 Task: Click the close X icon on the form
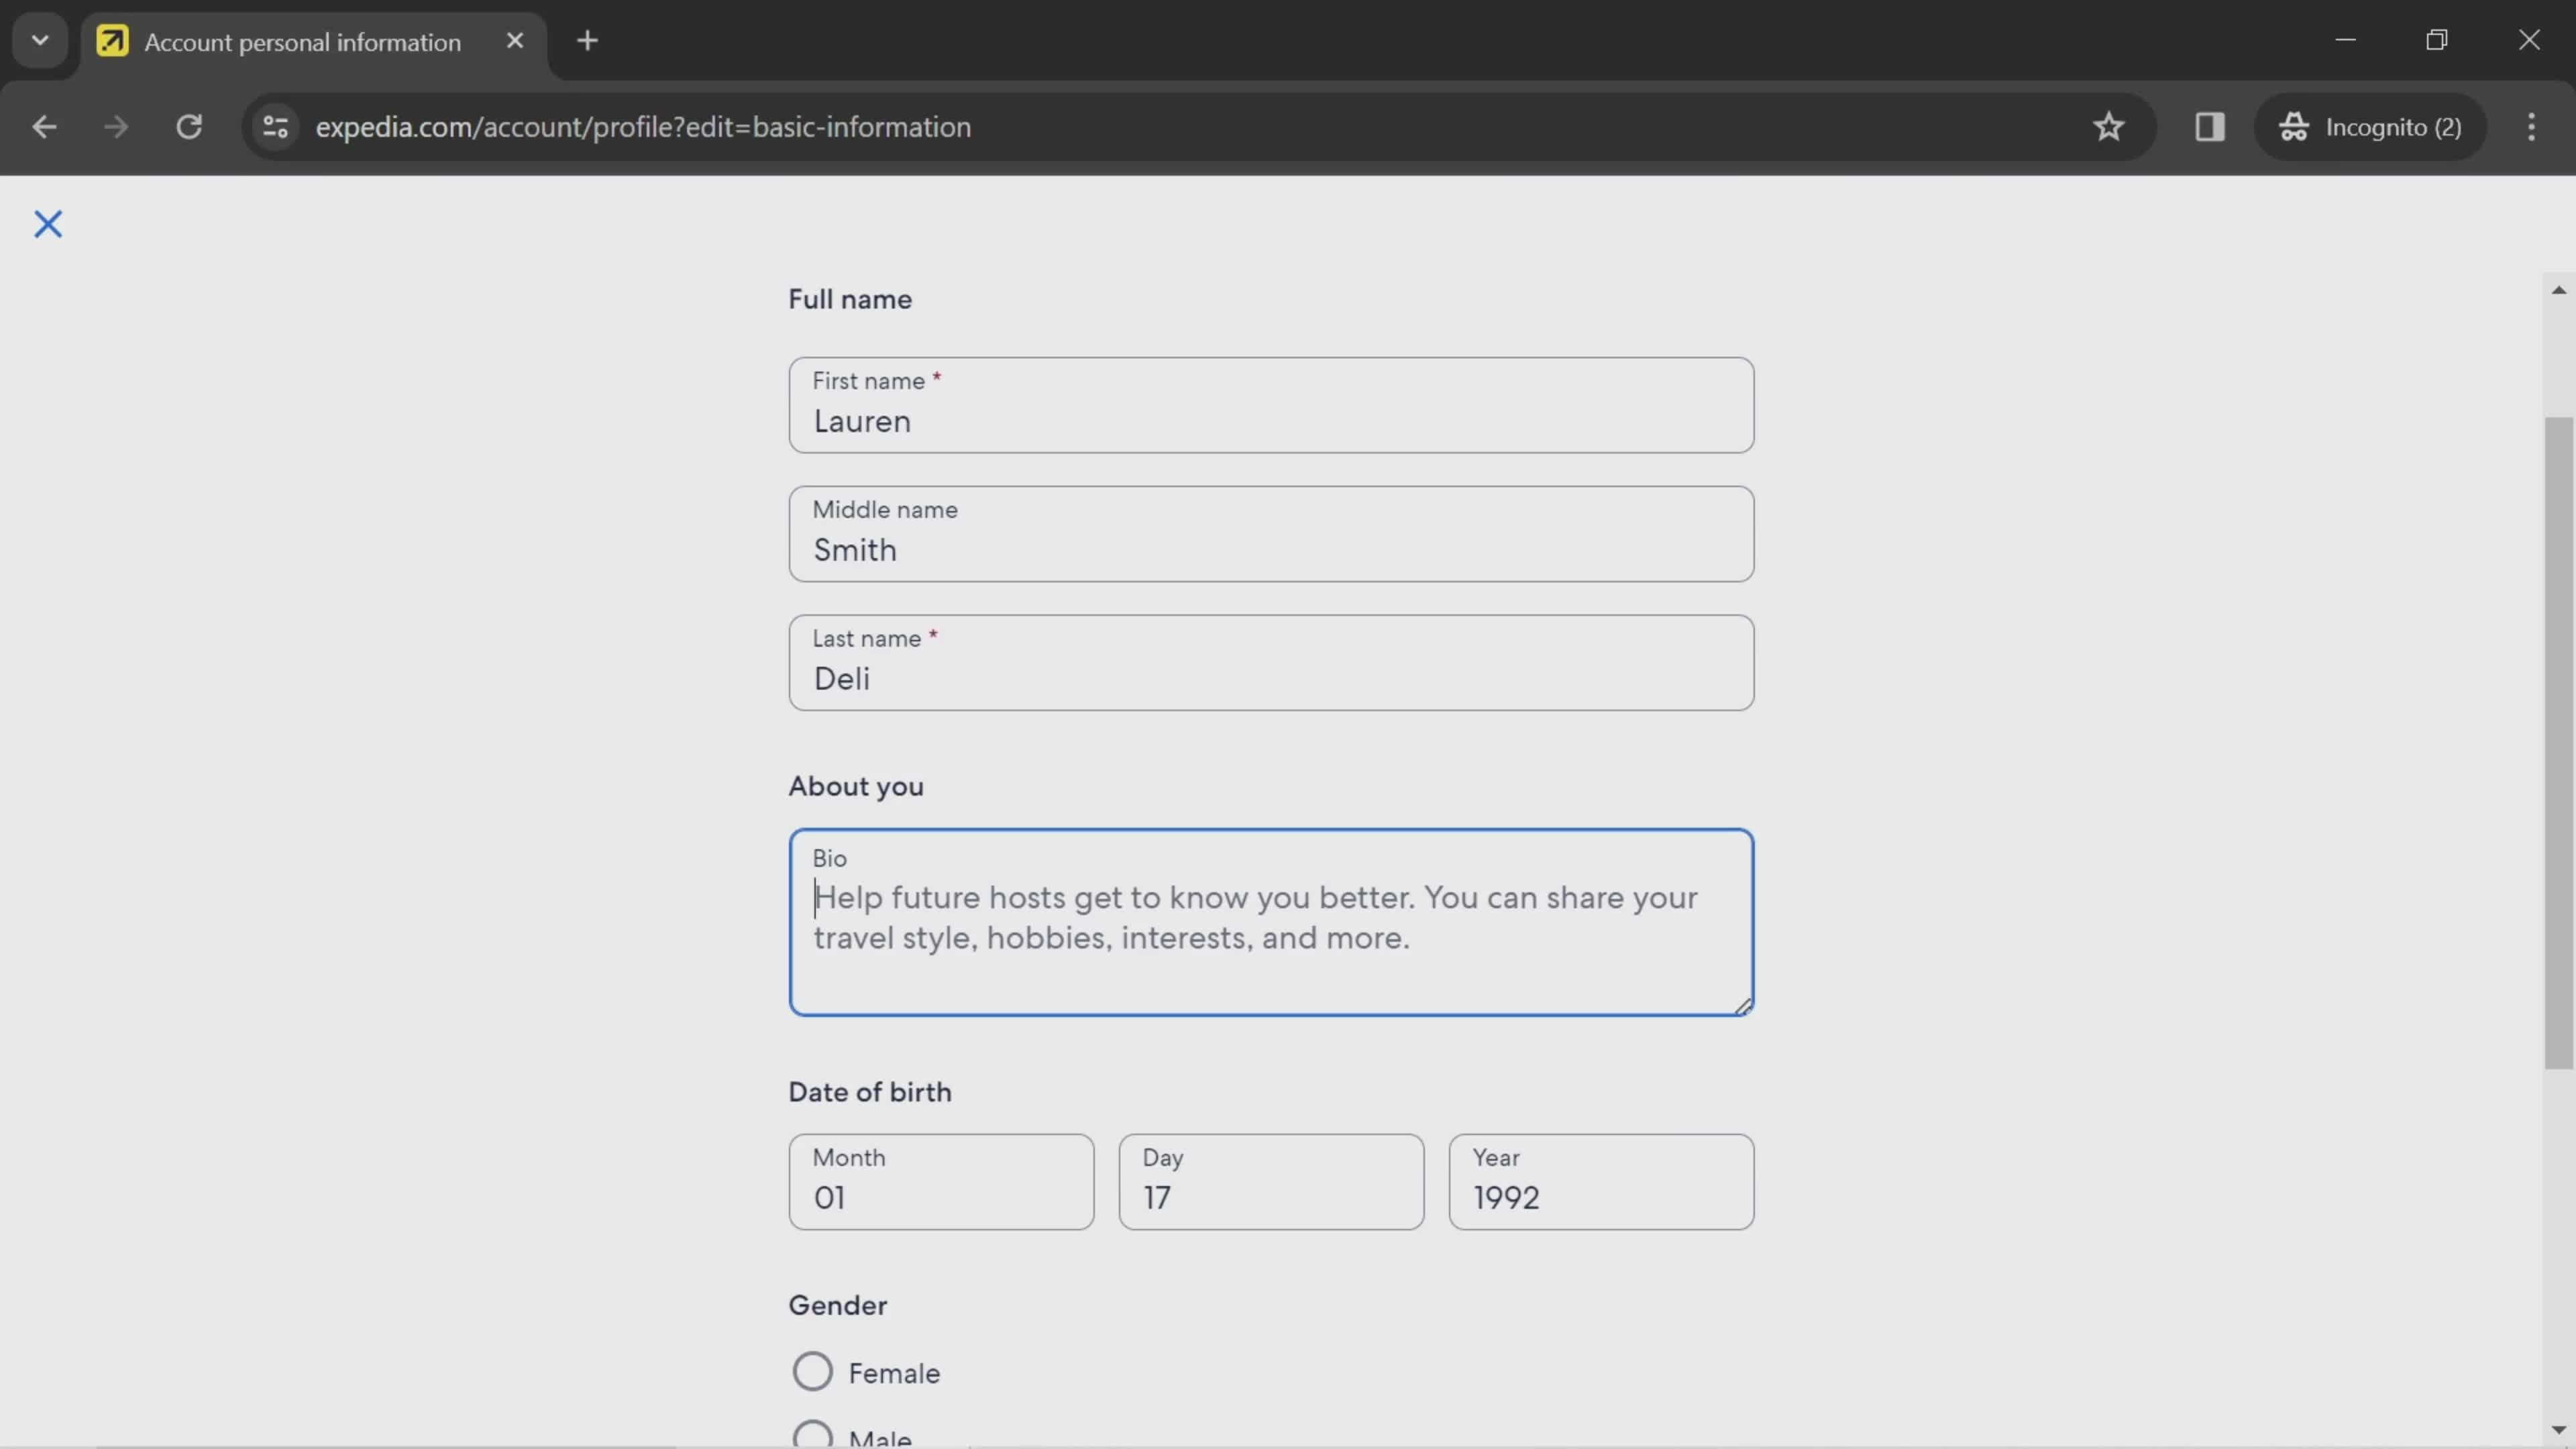pyautogui.click(x=48, y=221)
